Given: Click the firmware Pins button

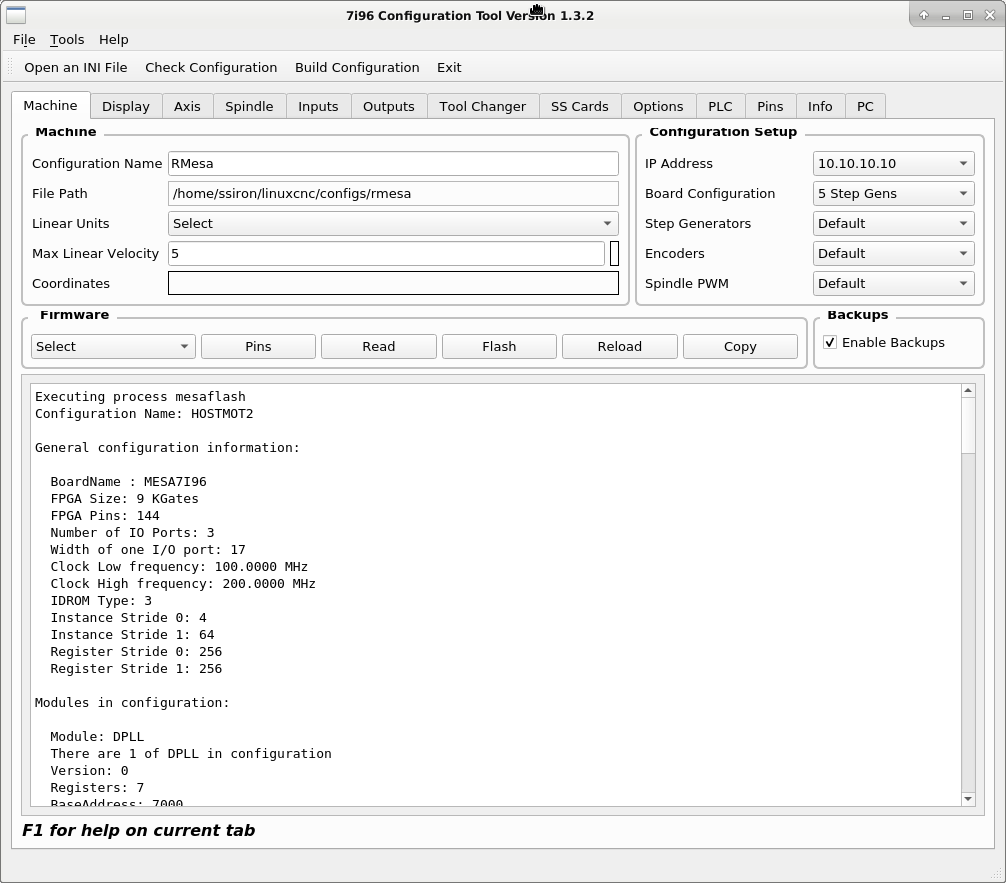Looking at the screenshot, I should (x=258, y=347).
